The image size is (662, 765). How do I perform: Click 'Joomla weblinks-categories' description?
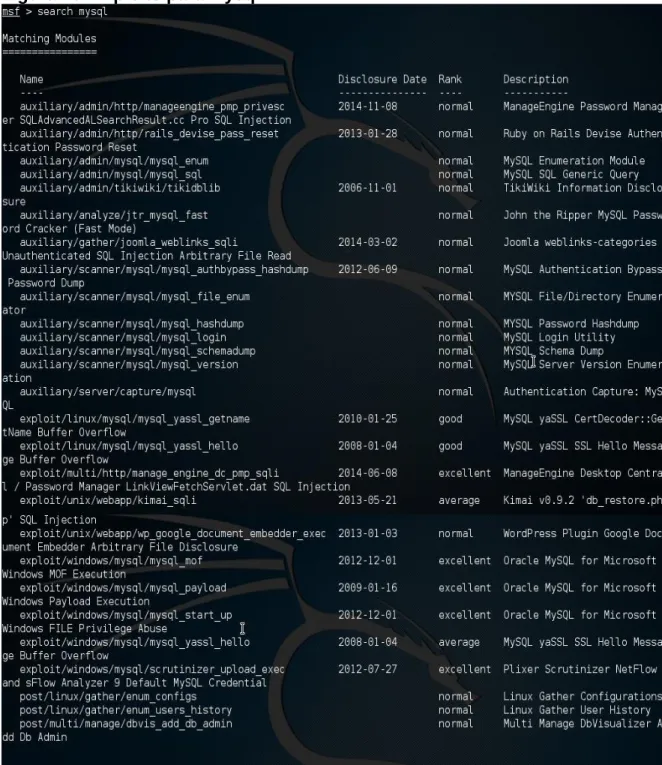[x=580, y=243]
